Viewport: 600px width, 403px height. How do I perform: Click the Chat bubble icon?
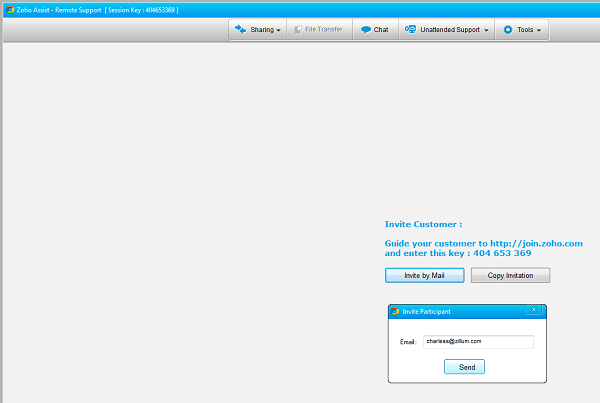366,29
